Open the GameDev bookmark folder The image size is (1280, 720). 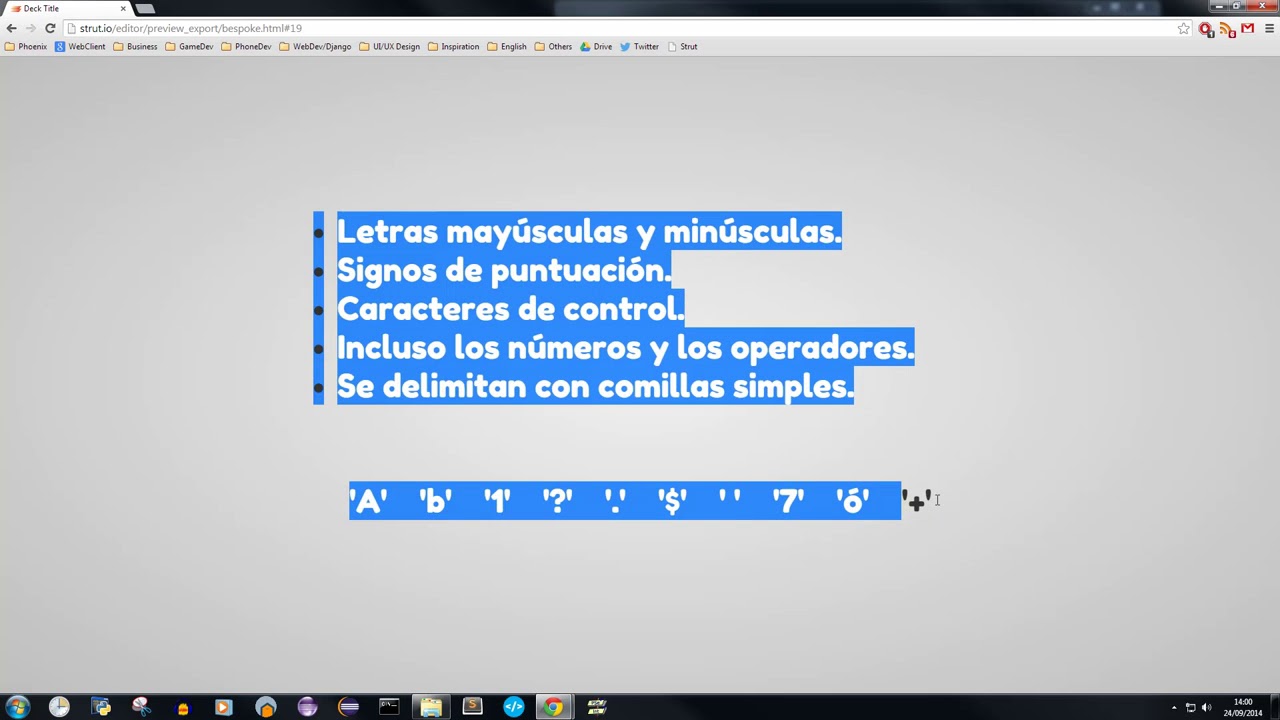(189, 46)
